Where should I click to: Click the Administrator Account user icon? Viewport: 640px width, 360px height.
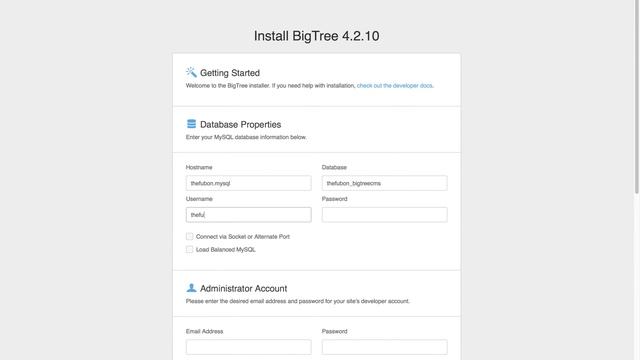(x=191, y=288)
